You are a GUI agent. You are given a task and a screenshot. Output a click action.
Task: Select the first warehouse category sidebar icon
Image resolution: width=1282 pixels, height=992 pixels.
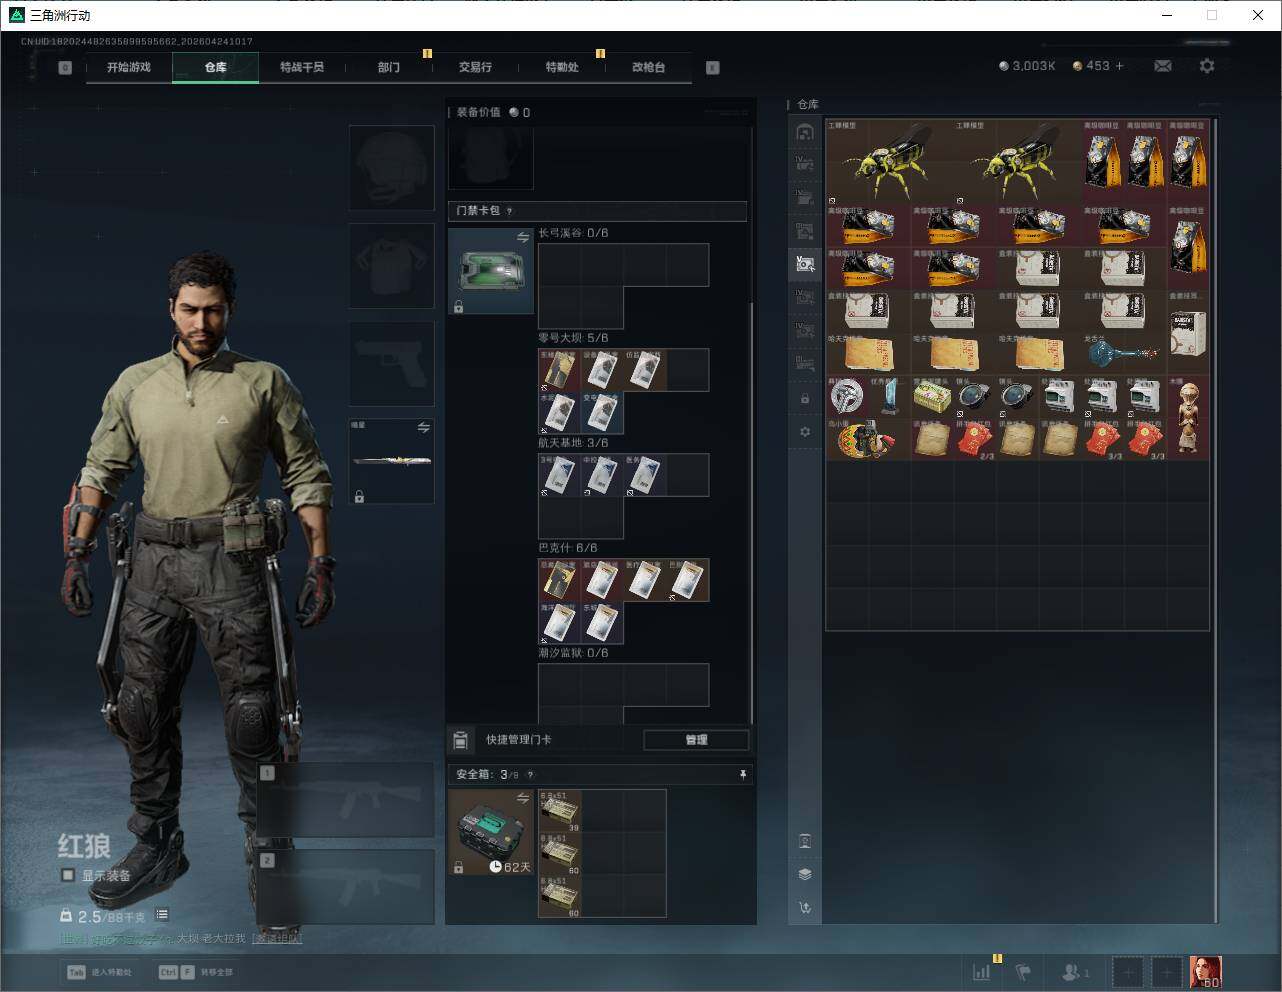point(805,132)
